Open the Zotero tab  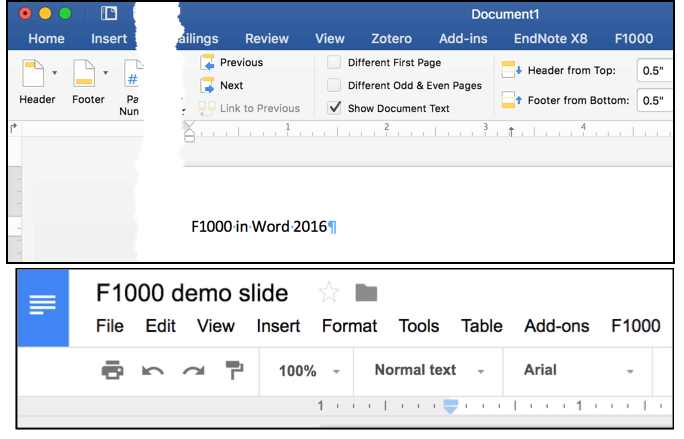pos(391,39)
